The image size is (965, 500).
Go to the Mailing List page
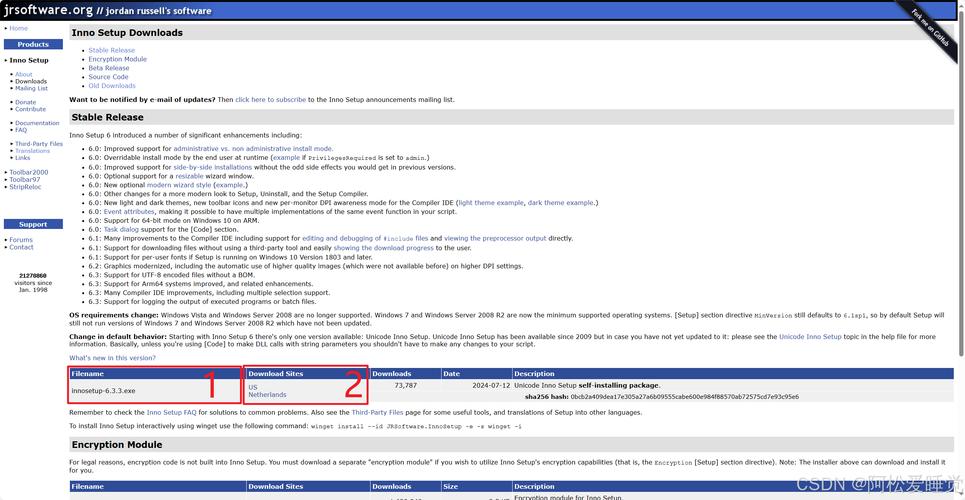(31, 88)
